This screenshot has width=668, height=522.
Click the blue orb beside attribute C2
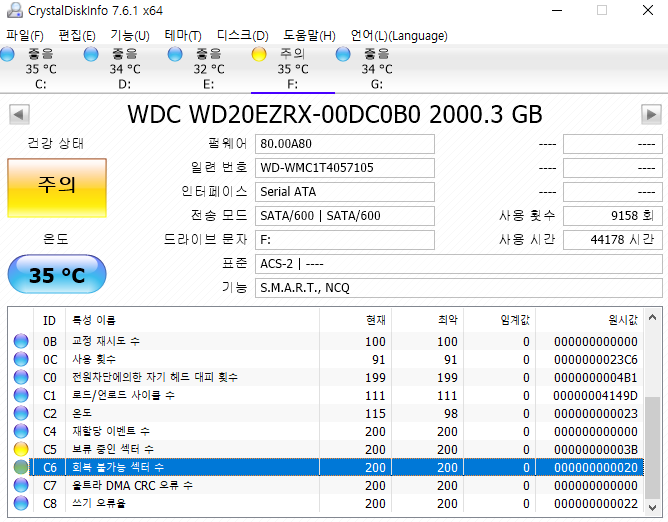[21, 413]
